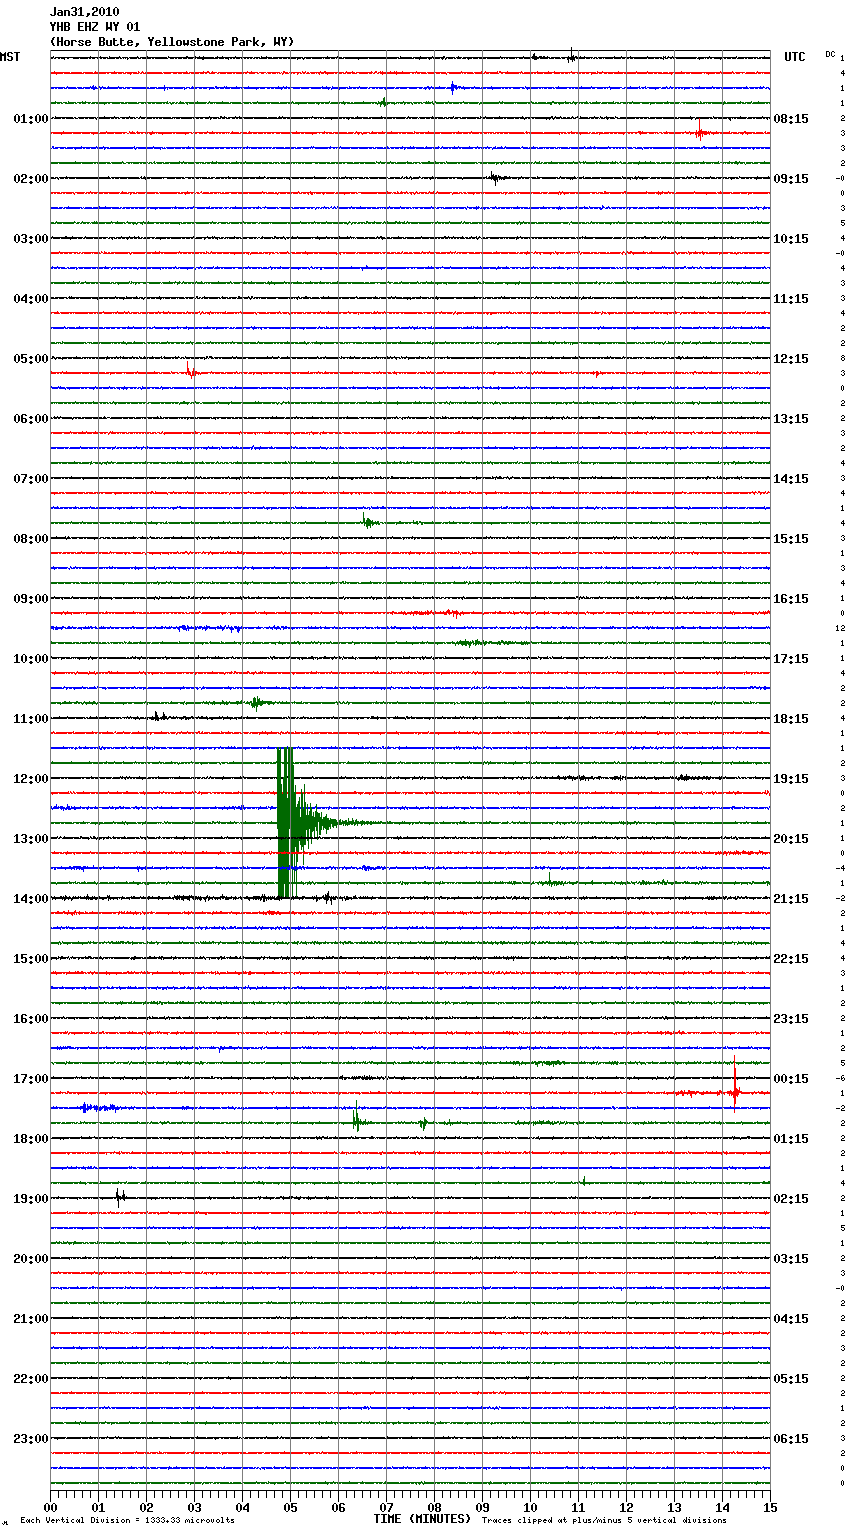The width and height of the screenshot is (850, 1534).
Task: Select the 02:00 MST time label
Action: point(31,179)
